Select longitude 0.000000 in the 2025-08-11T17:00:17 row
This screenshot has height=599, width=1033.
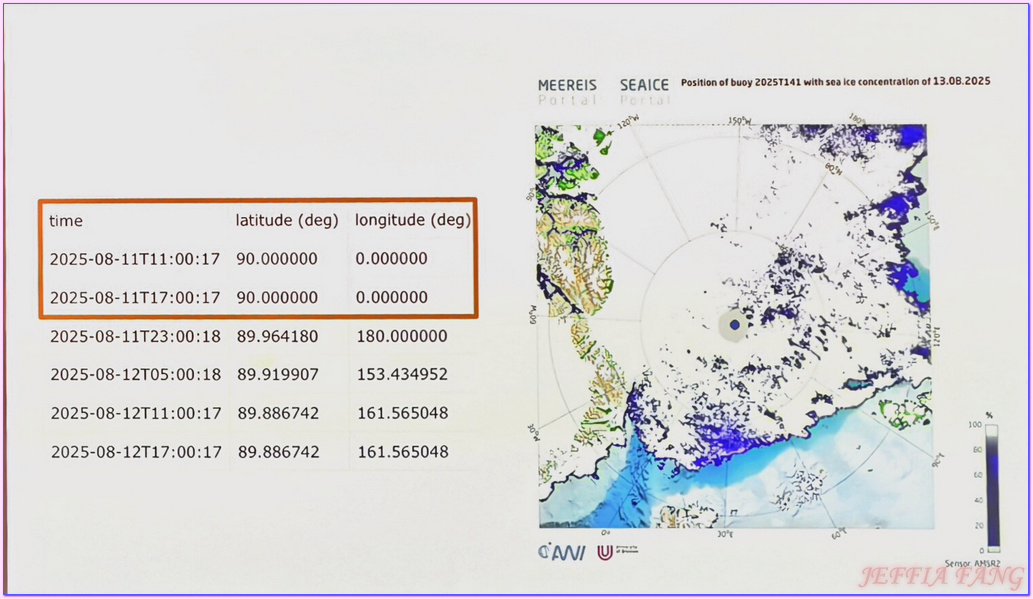click(391, 298)
